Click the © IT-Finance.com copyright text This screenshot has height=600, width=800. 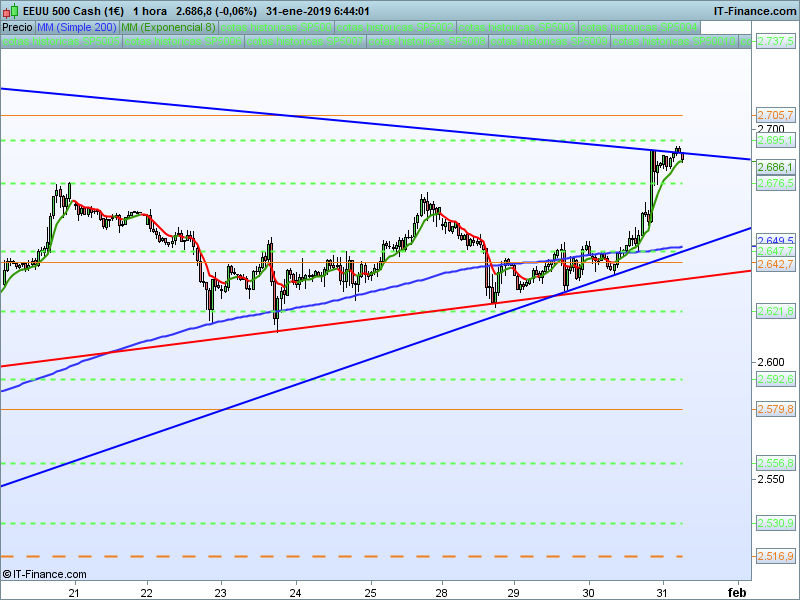[44, 574]
